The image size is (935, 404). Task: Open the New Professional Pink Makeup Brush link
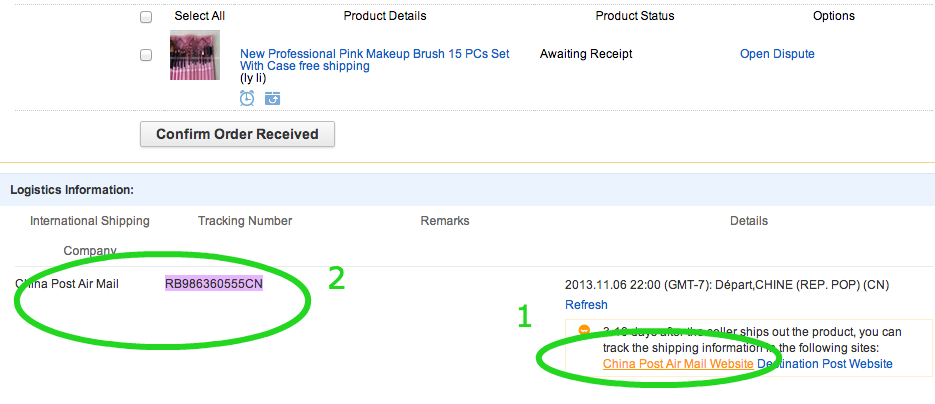374,60
